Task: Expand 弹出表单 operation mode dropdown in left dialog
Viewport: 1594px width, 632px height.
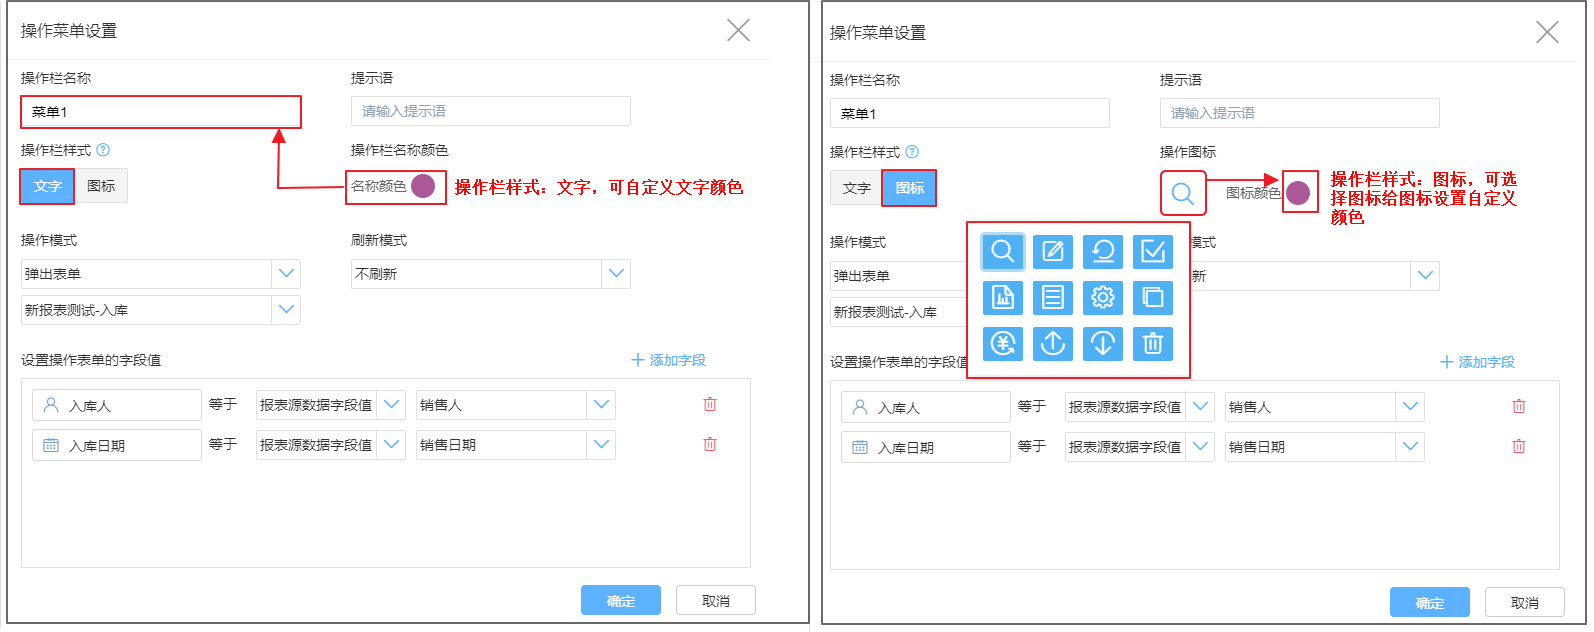Action: (x=286, y=273)
